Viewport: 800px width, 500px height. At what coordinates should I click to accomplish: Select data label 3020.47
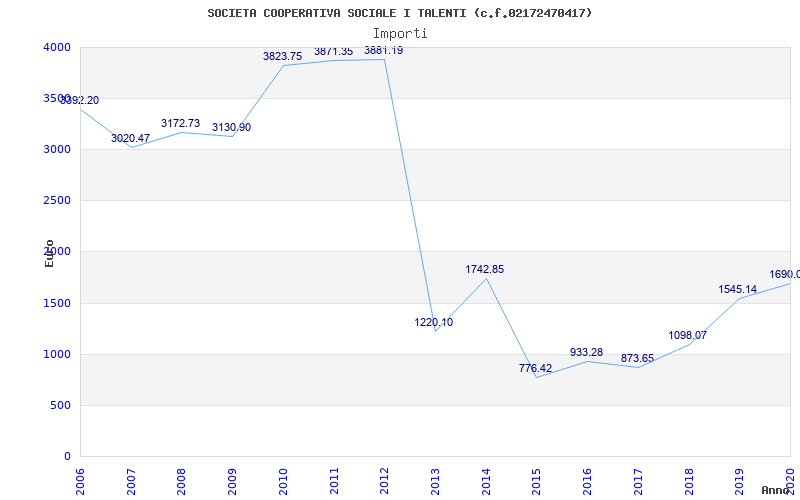[131, 138]
